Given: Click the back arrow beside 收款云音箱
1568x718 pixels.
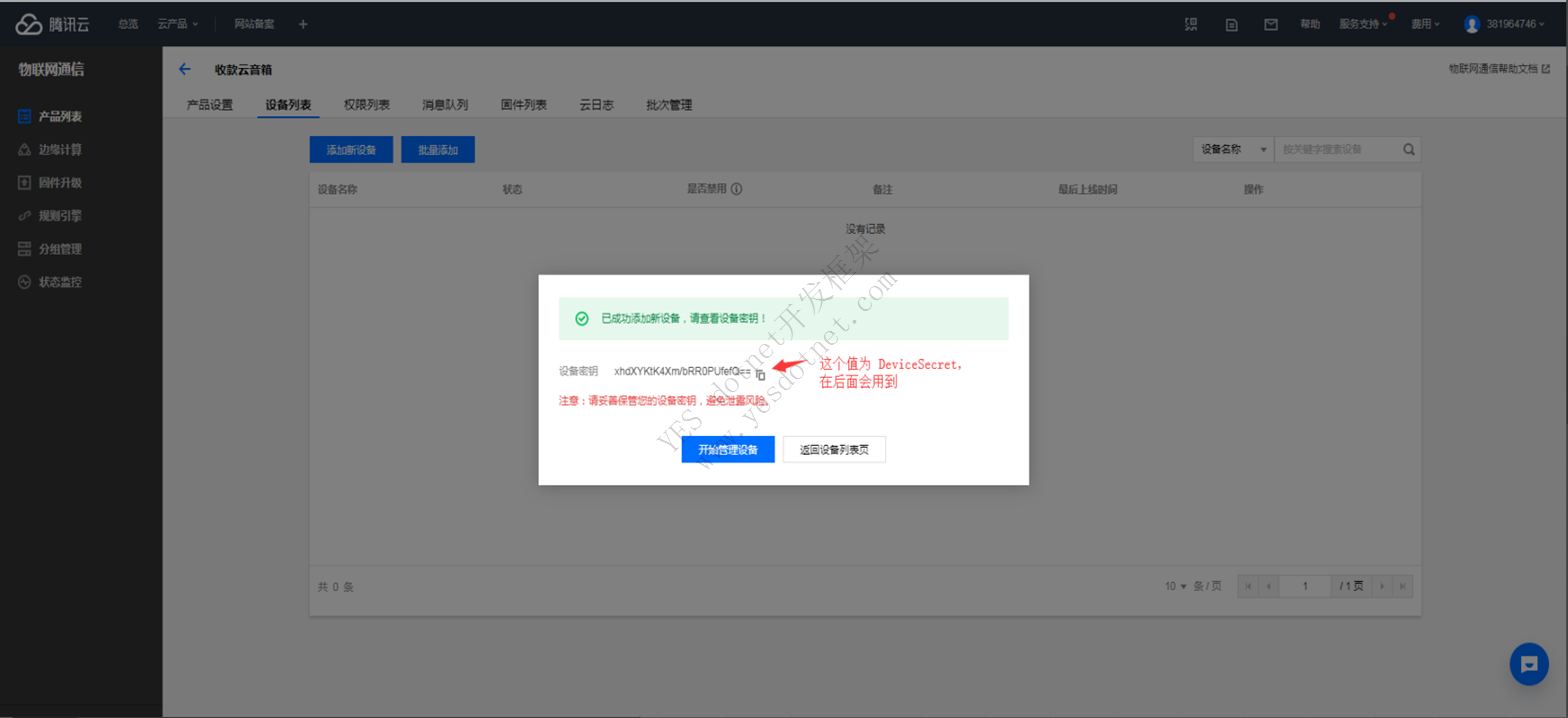Looking at the screenshot, I should tap(184, 69).
